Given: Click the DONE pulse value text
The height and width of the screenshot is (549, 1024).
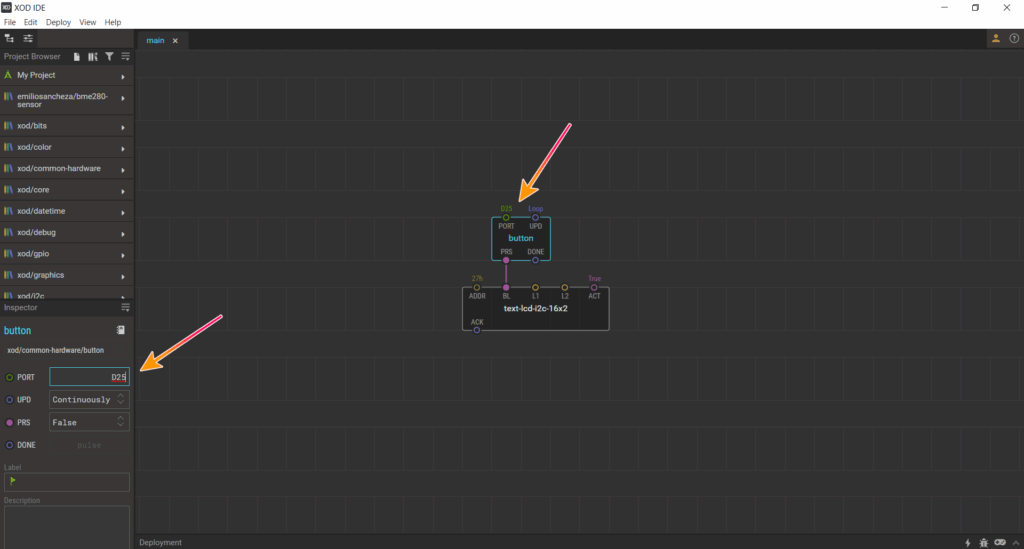Looking at the screenshot, I should point(89,445).
